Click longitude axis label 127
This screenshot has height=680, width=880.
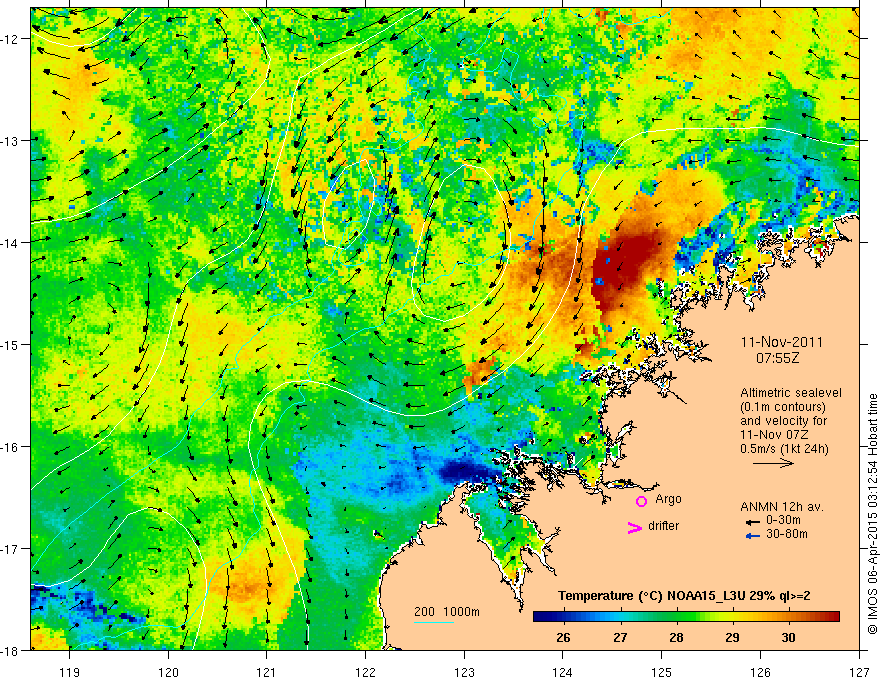click(x=859, y=673)
